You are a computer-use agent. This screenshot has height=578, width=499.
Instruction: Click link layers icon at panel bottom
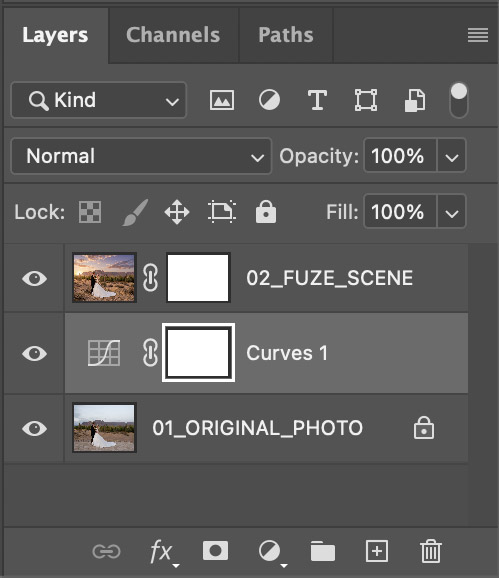tap(106, 551)
